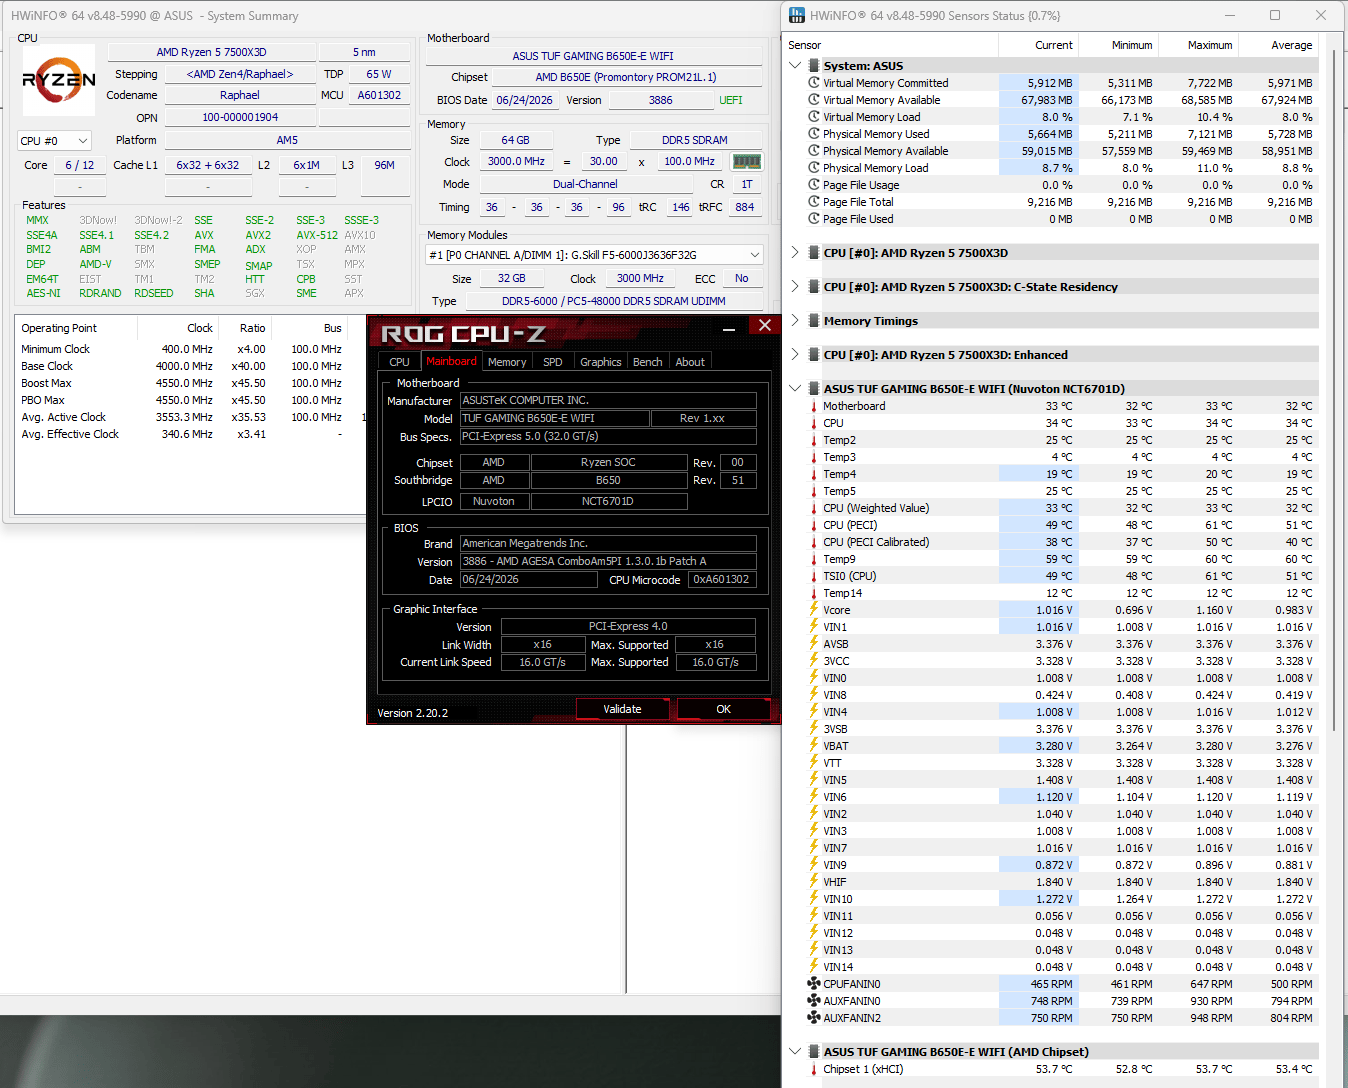This screenshot has height=1088, width=1348.
Task: Click the thermometer icon beside Temp14
Action: pos(814,593)
